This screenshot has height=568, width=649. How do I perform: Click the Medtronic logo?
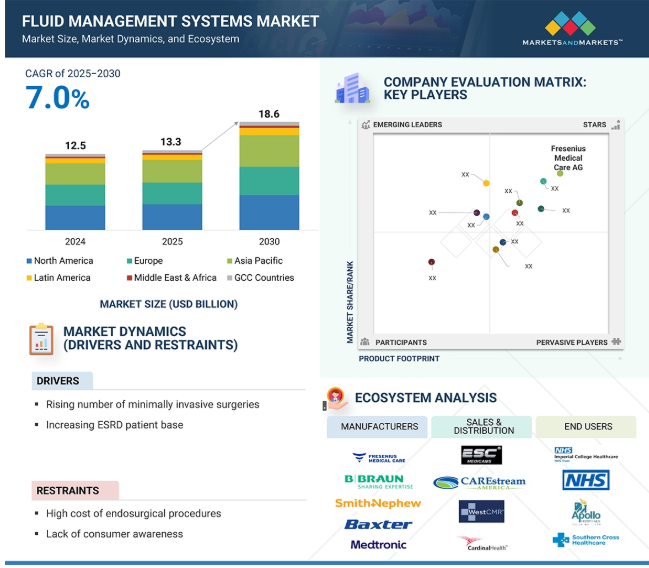click(x=379, y=545)
